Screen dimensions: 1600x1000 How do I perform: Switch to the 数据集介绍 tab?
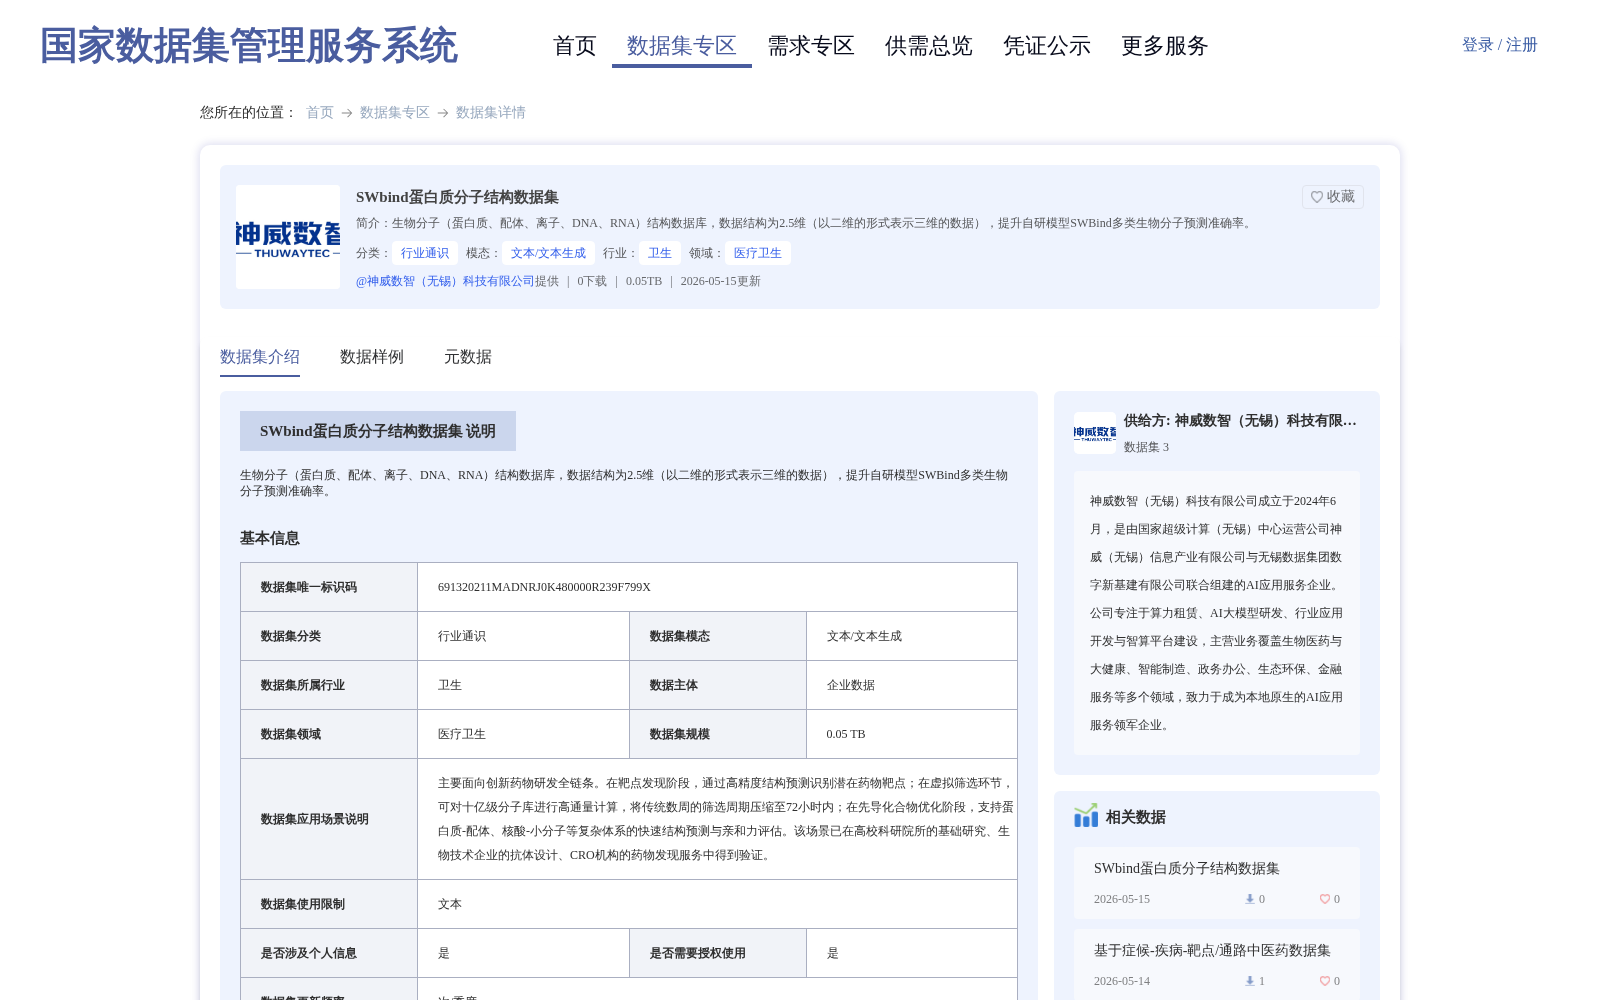pos(260,357)
